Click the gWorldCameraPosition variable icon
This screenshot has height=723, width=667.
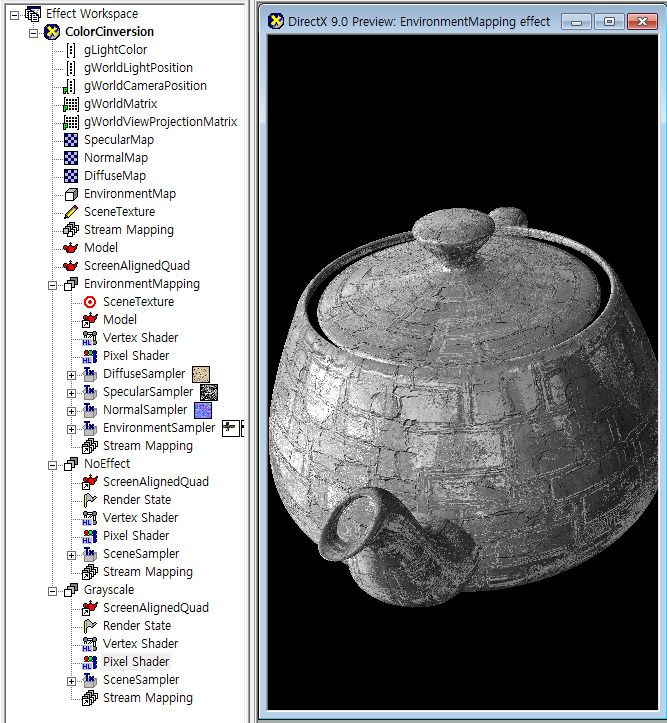70,86
